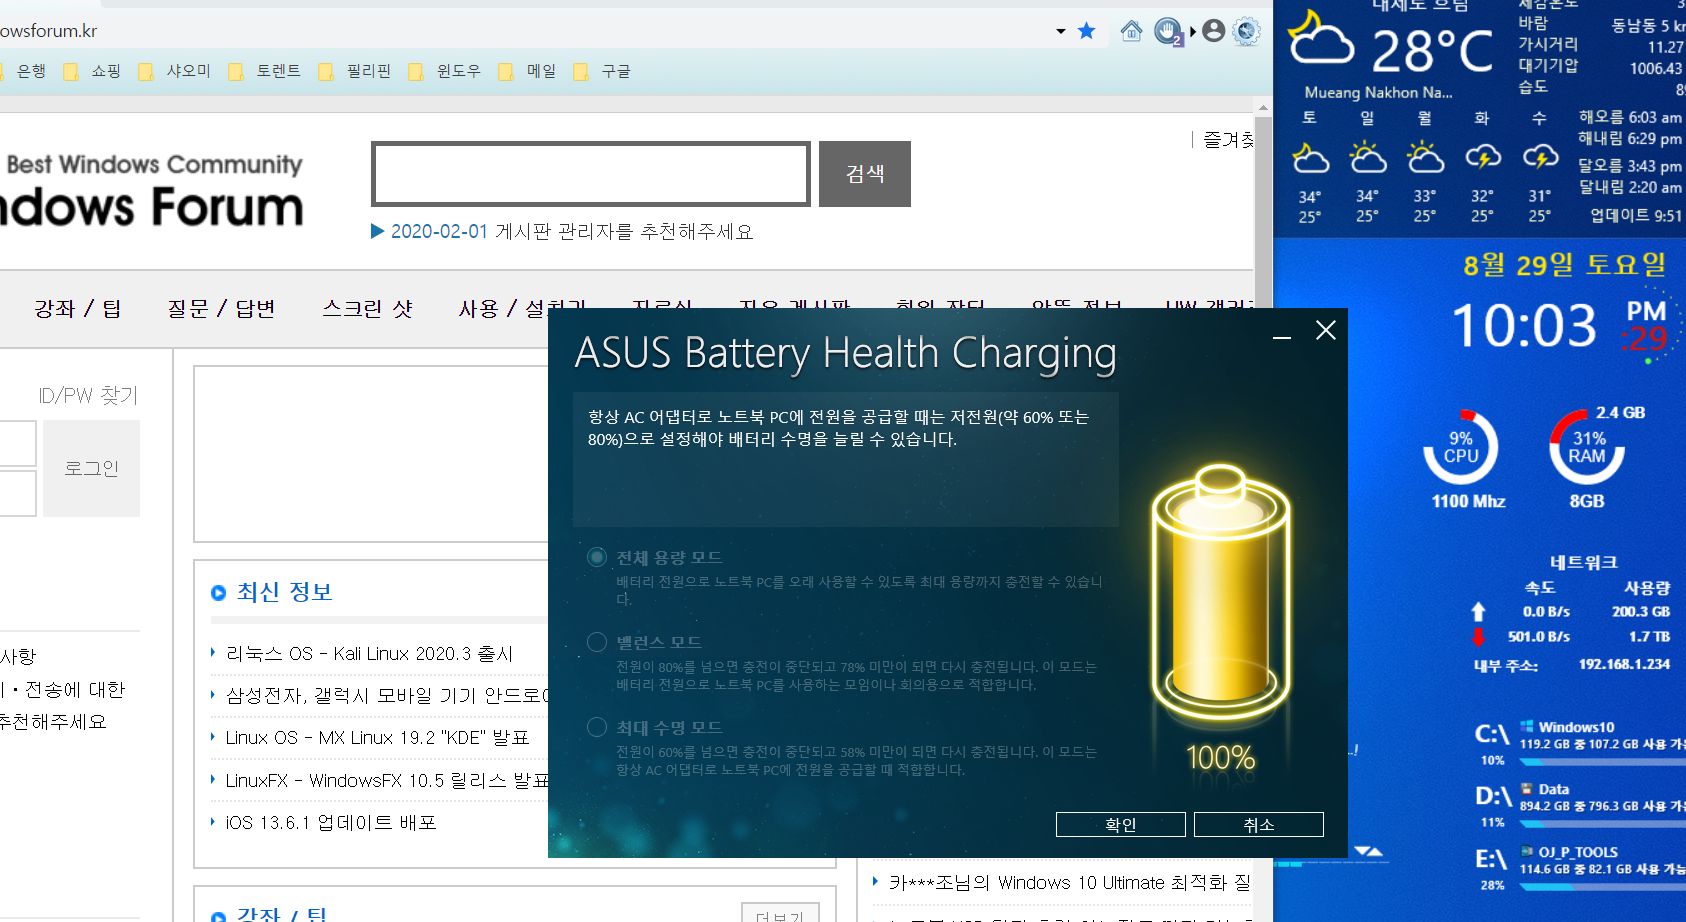The image size is (1686, 922).
Task: Open the iOS 13.6.1 업데이트 배포 article
Action: (331, 822)
